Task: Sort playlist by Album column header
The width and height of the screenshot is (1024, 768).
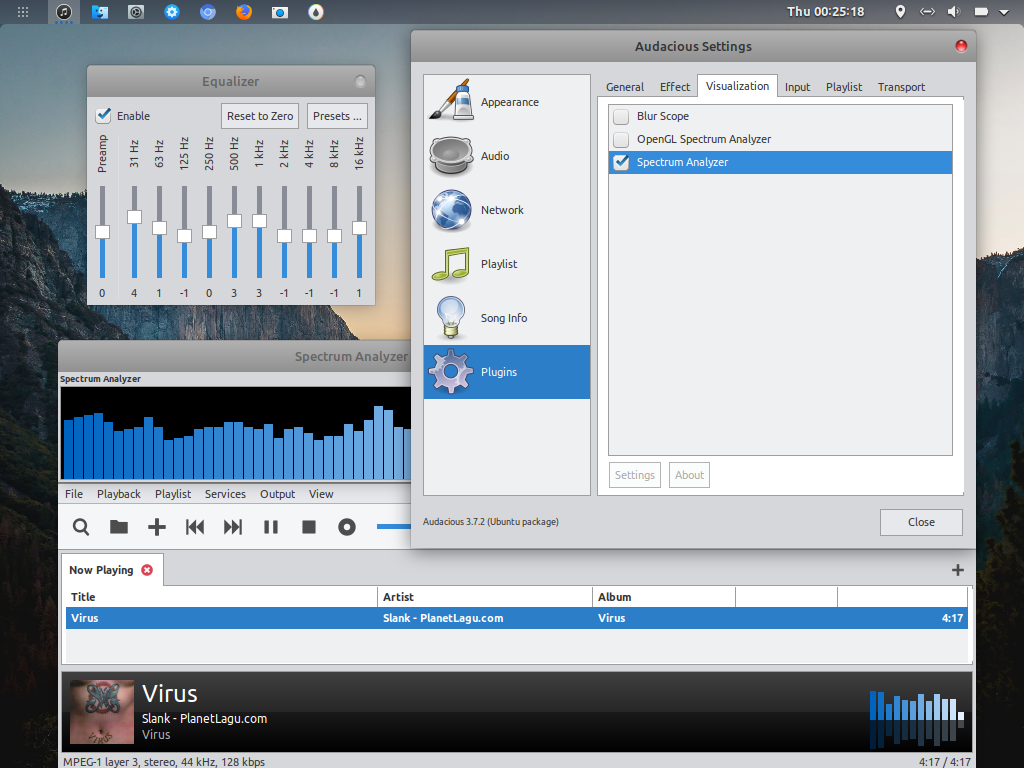Action: 664,597
